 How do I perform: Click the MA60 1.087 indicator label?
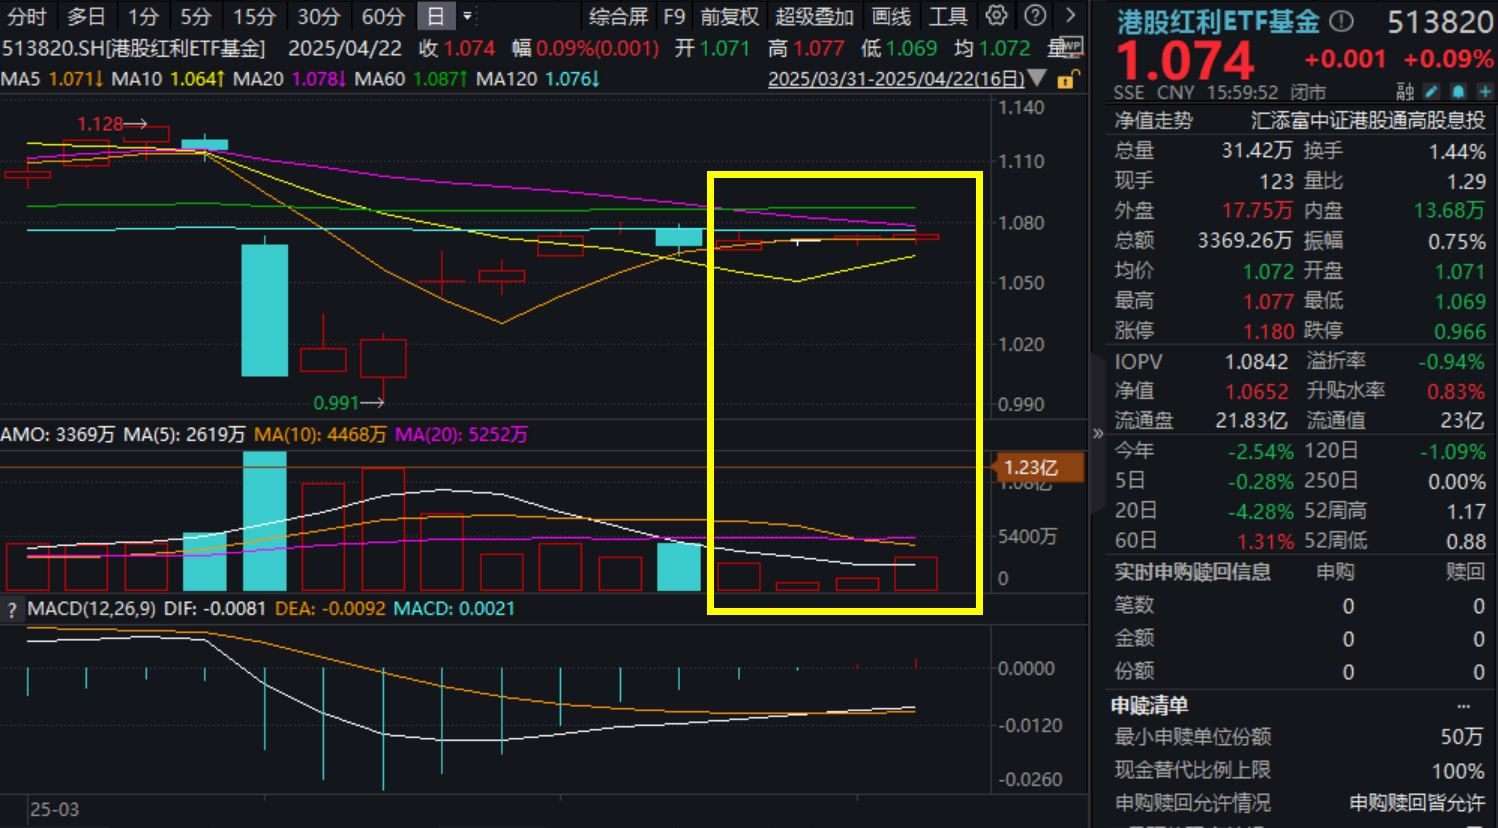[x=411, y=78]
